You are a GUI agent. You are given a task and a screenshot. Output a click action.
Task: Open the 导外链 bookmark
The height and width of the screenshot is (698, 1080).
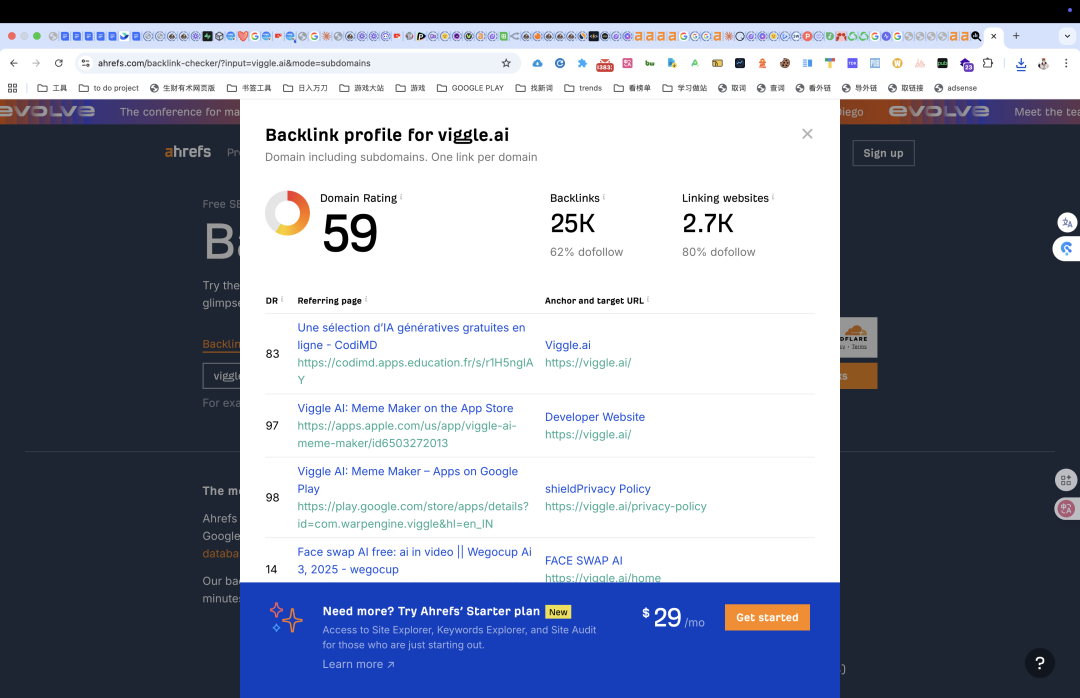(860, 88)
